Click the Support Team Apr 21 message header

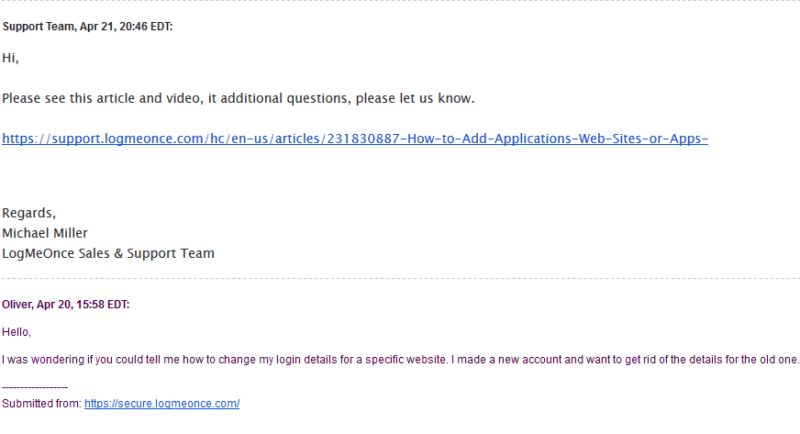tap(88, 27)
